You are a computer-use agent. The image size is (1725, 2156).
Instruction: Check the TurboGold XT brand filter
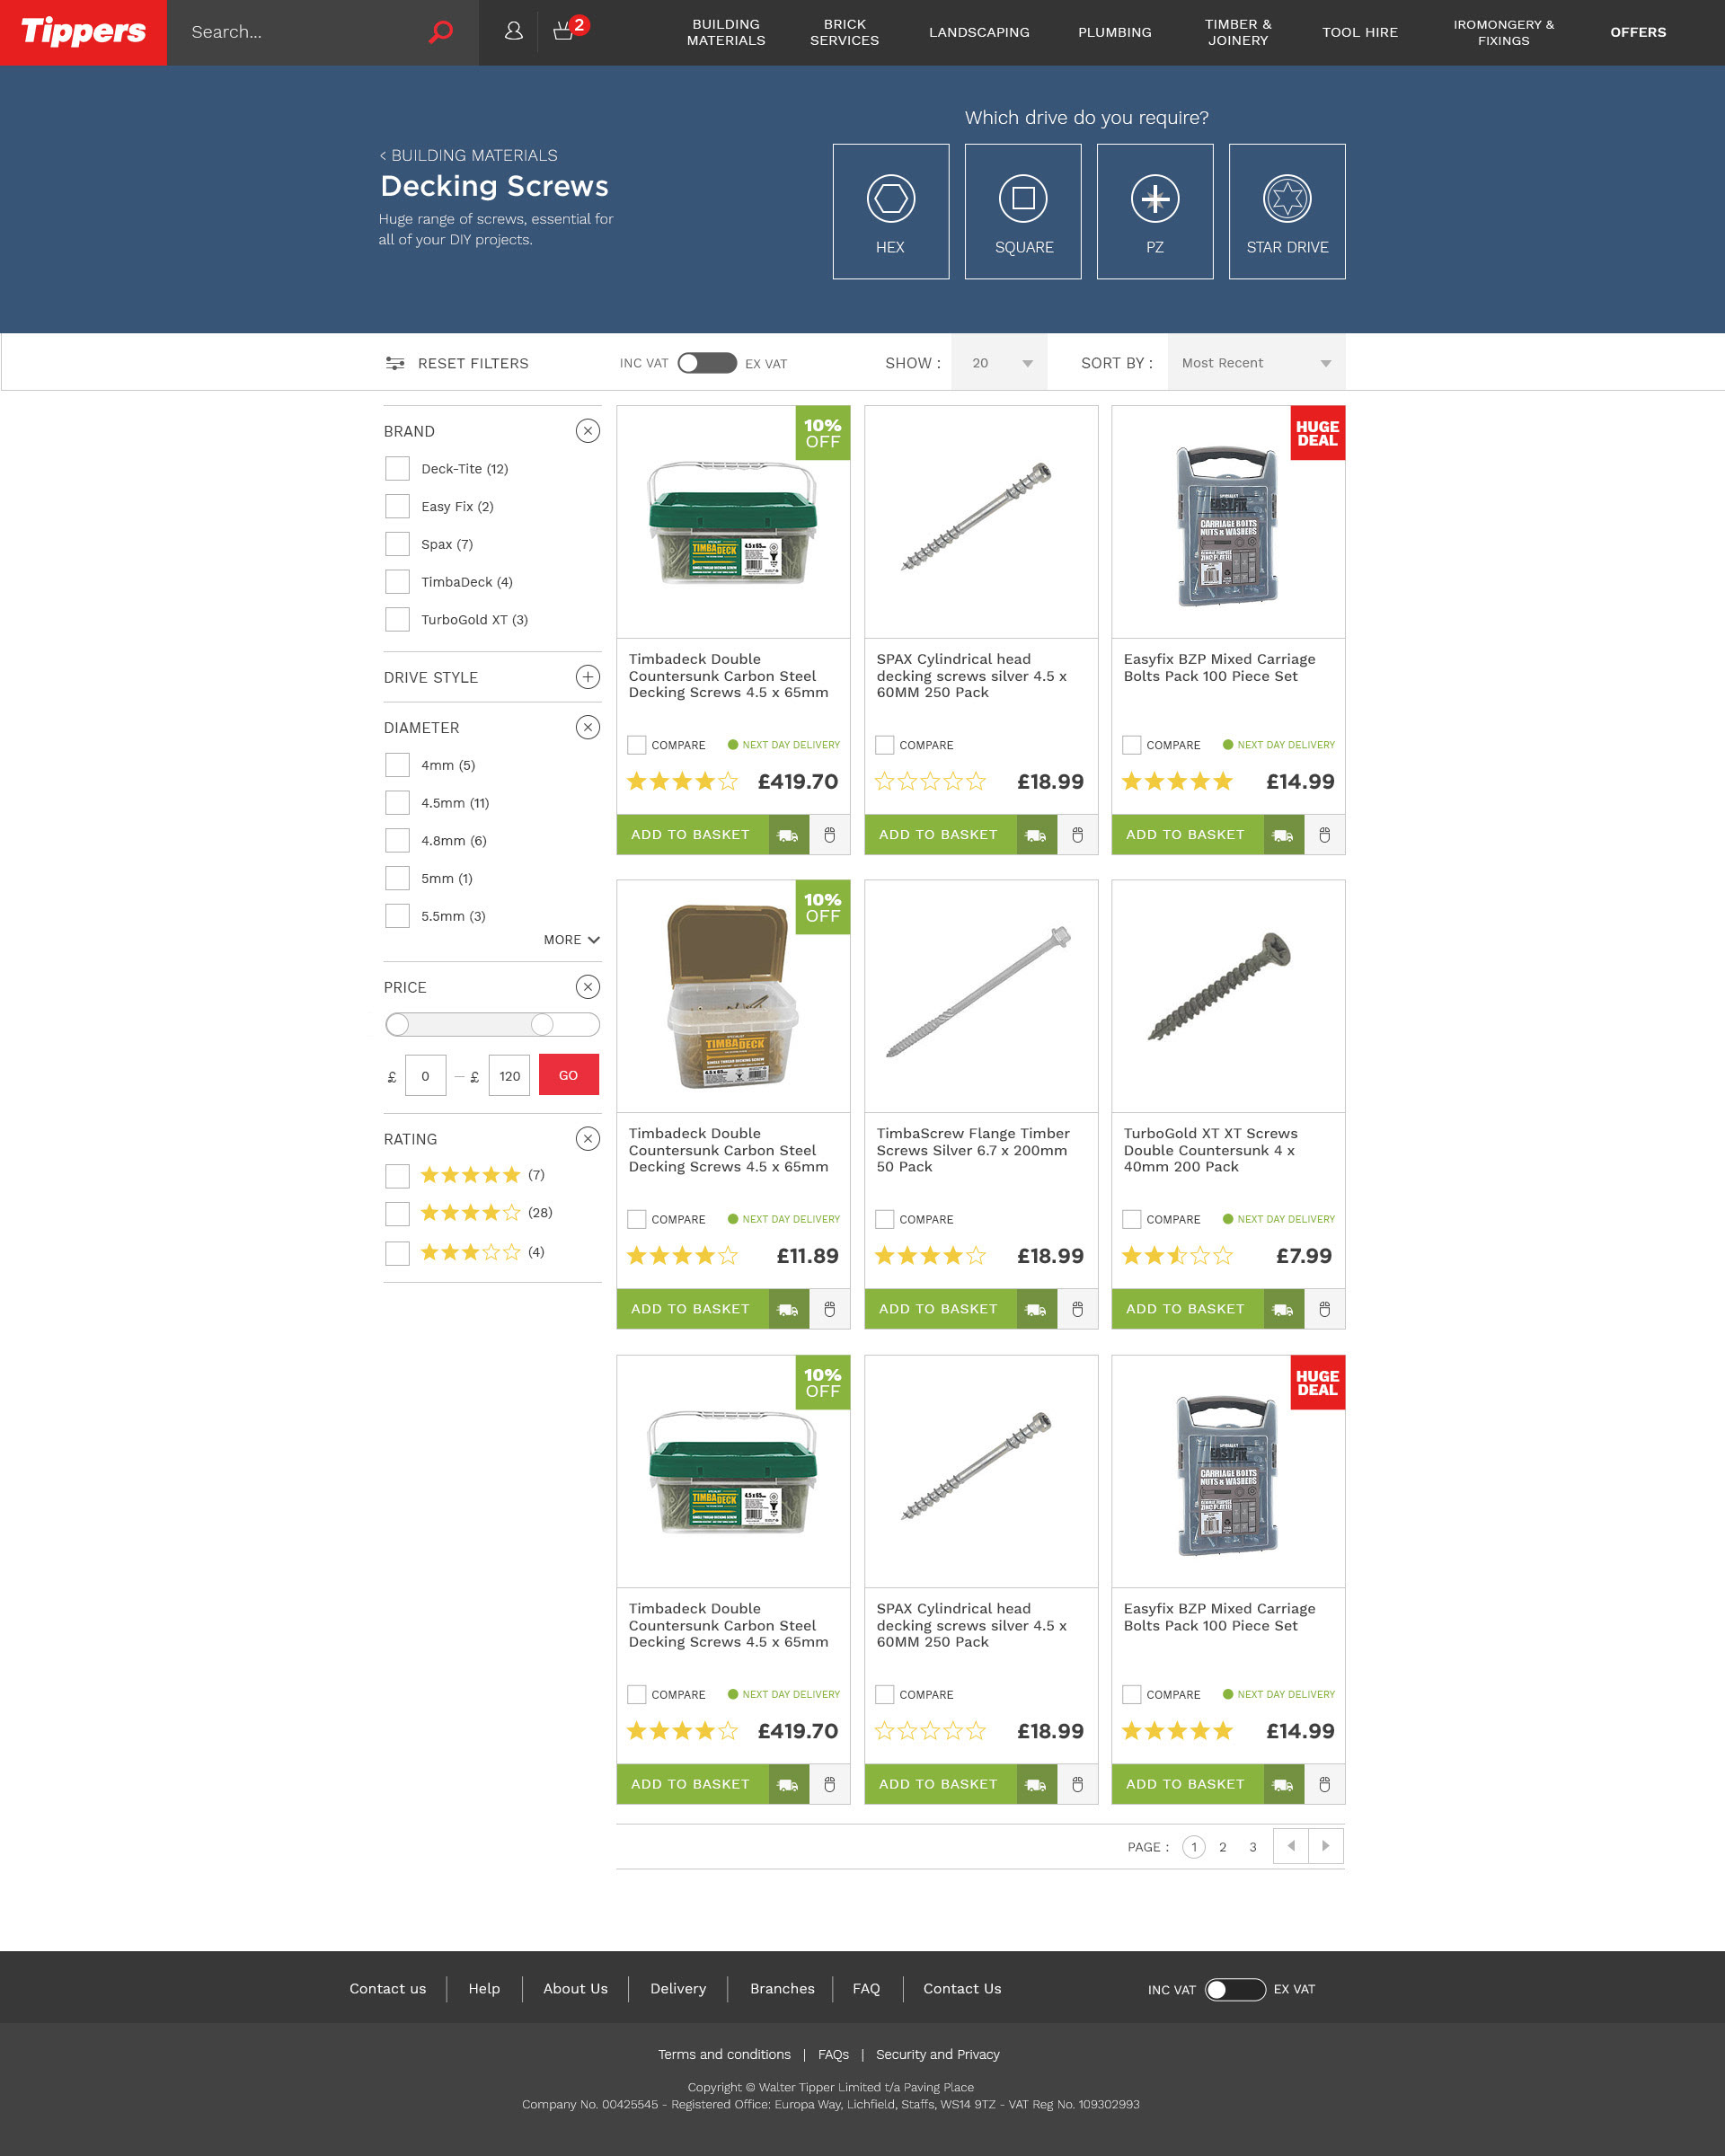tap(397, 619)
